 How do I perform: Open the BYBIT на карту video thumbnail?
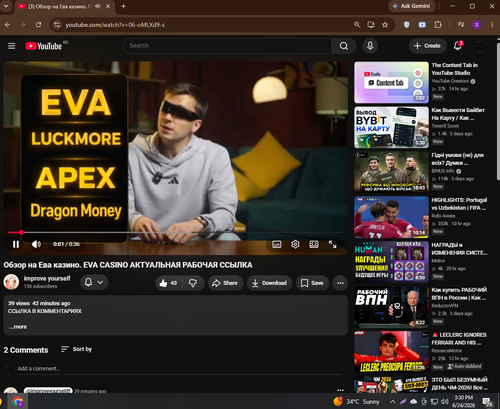point(391,127)
